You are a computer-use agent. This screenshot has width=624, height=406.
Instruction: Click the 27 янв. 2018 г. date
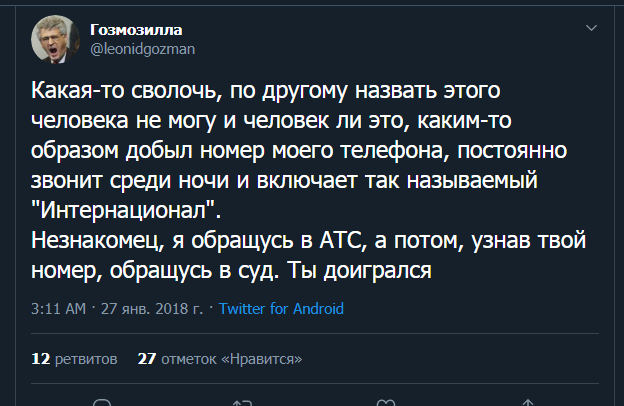(x=151, y=308)
